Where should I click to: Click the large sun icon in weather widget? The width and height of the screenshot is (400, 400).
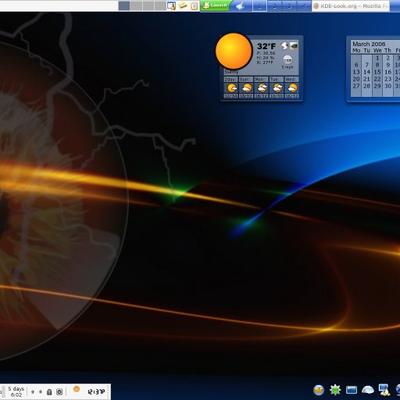pos(234,51)
